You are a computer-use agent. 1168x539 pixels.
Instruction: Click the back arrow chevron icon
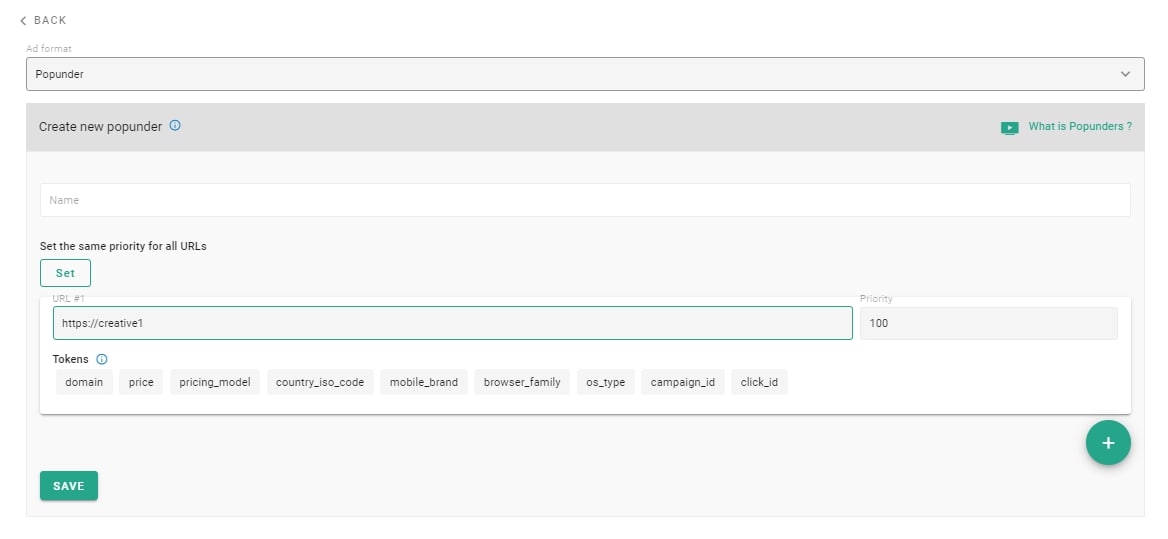point(23,20)
